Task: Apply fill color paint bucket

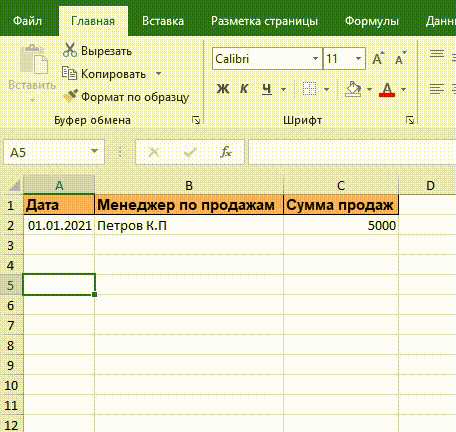Action: pyautogui.click(x=353, y=89)
